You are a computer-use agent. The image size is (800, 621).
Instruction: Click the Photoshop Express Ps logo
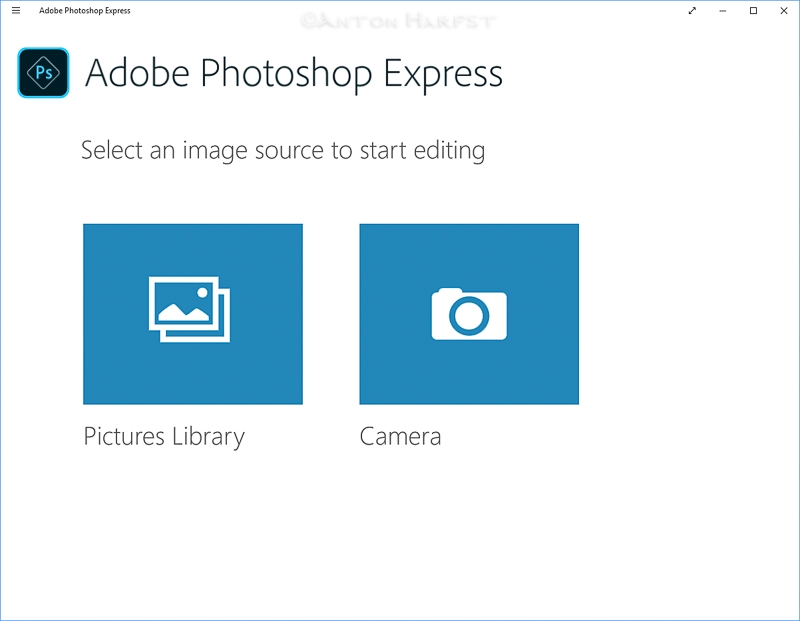point(43,72)
